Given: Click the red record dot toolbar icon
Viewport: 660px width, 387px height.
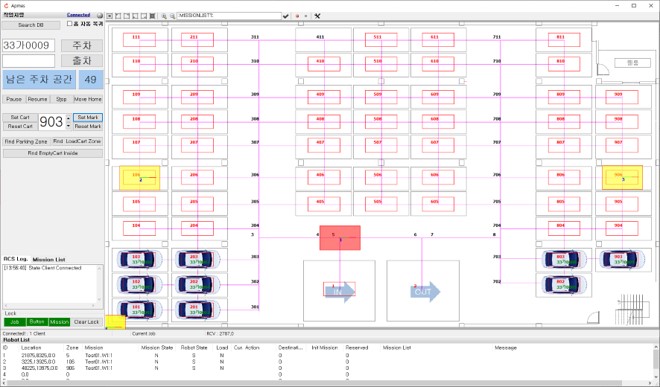Looking at the screenshot, I should tap(297, 16).
